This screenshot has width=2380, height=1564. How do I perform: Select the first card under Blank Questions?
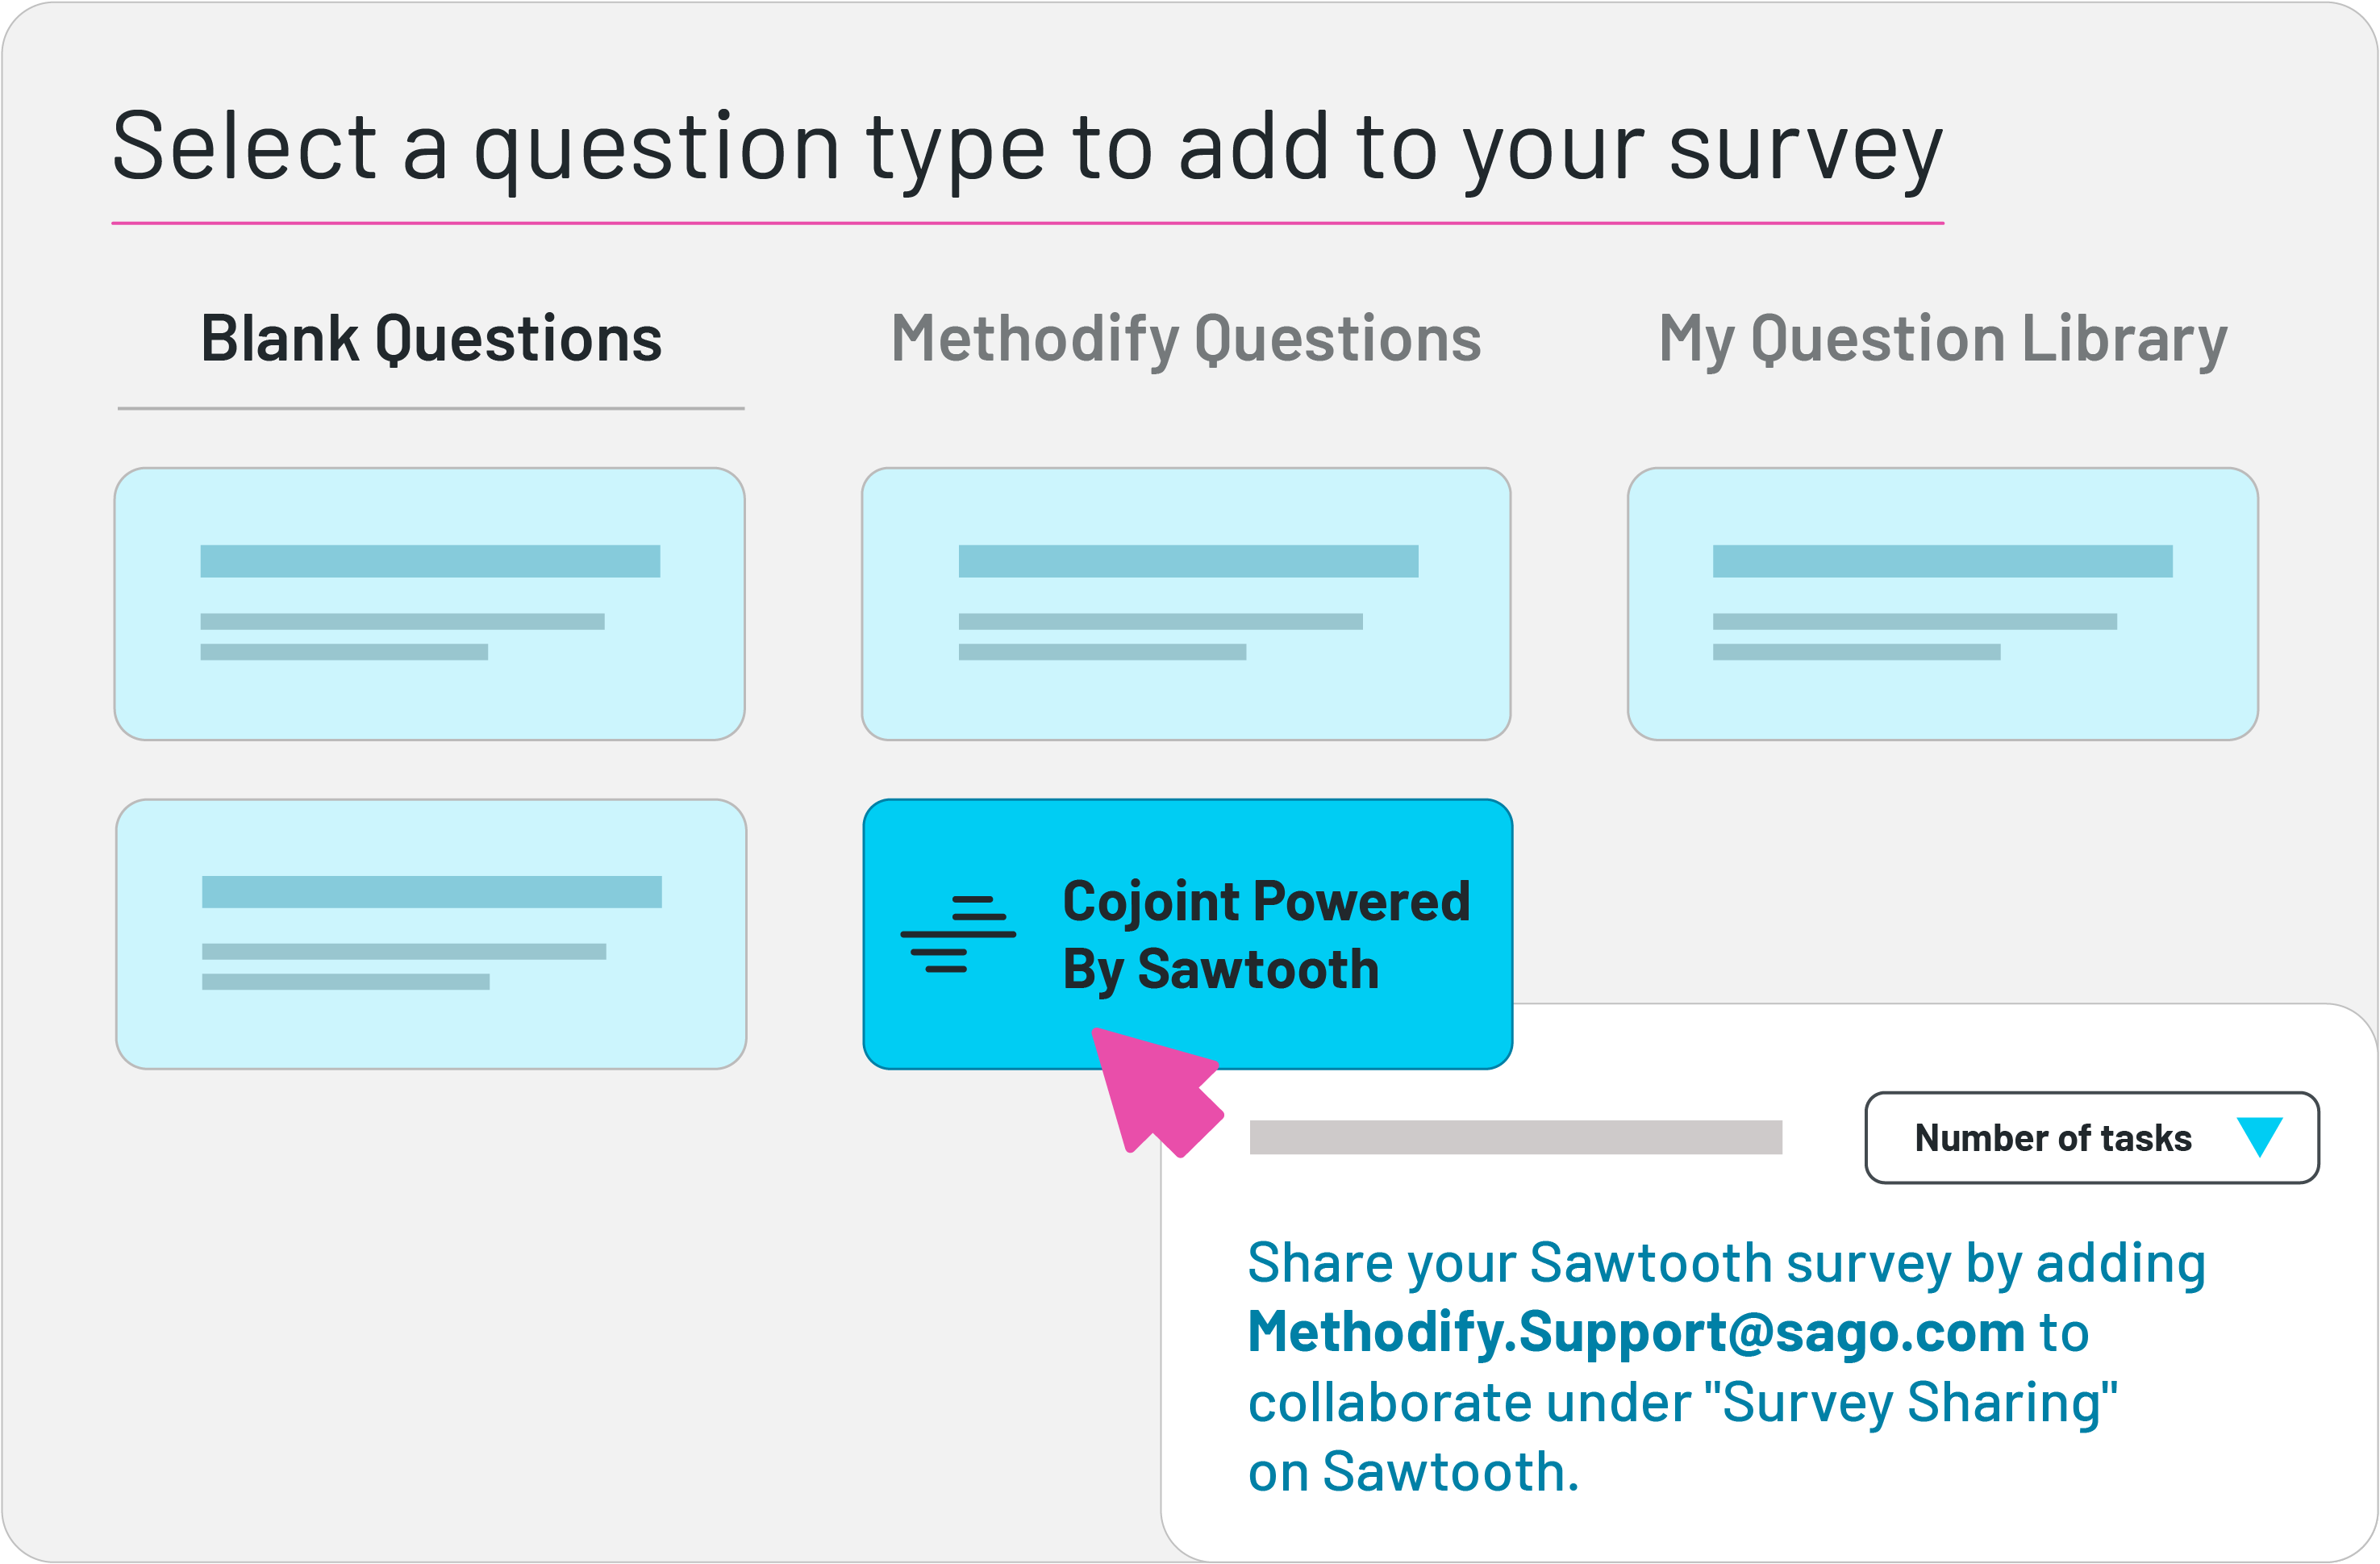[x=430, y=604]
